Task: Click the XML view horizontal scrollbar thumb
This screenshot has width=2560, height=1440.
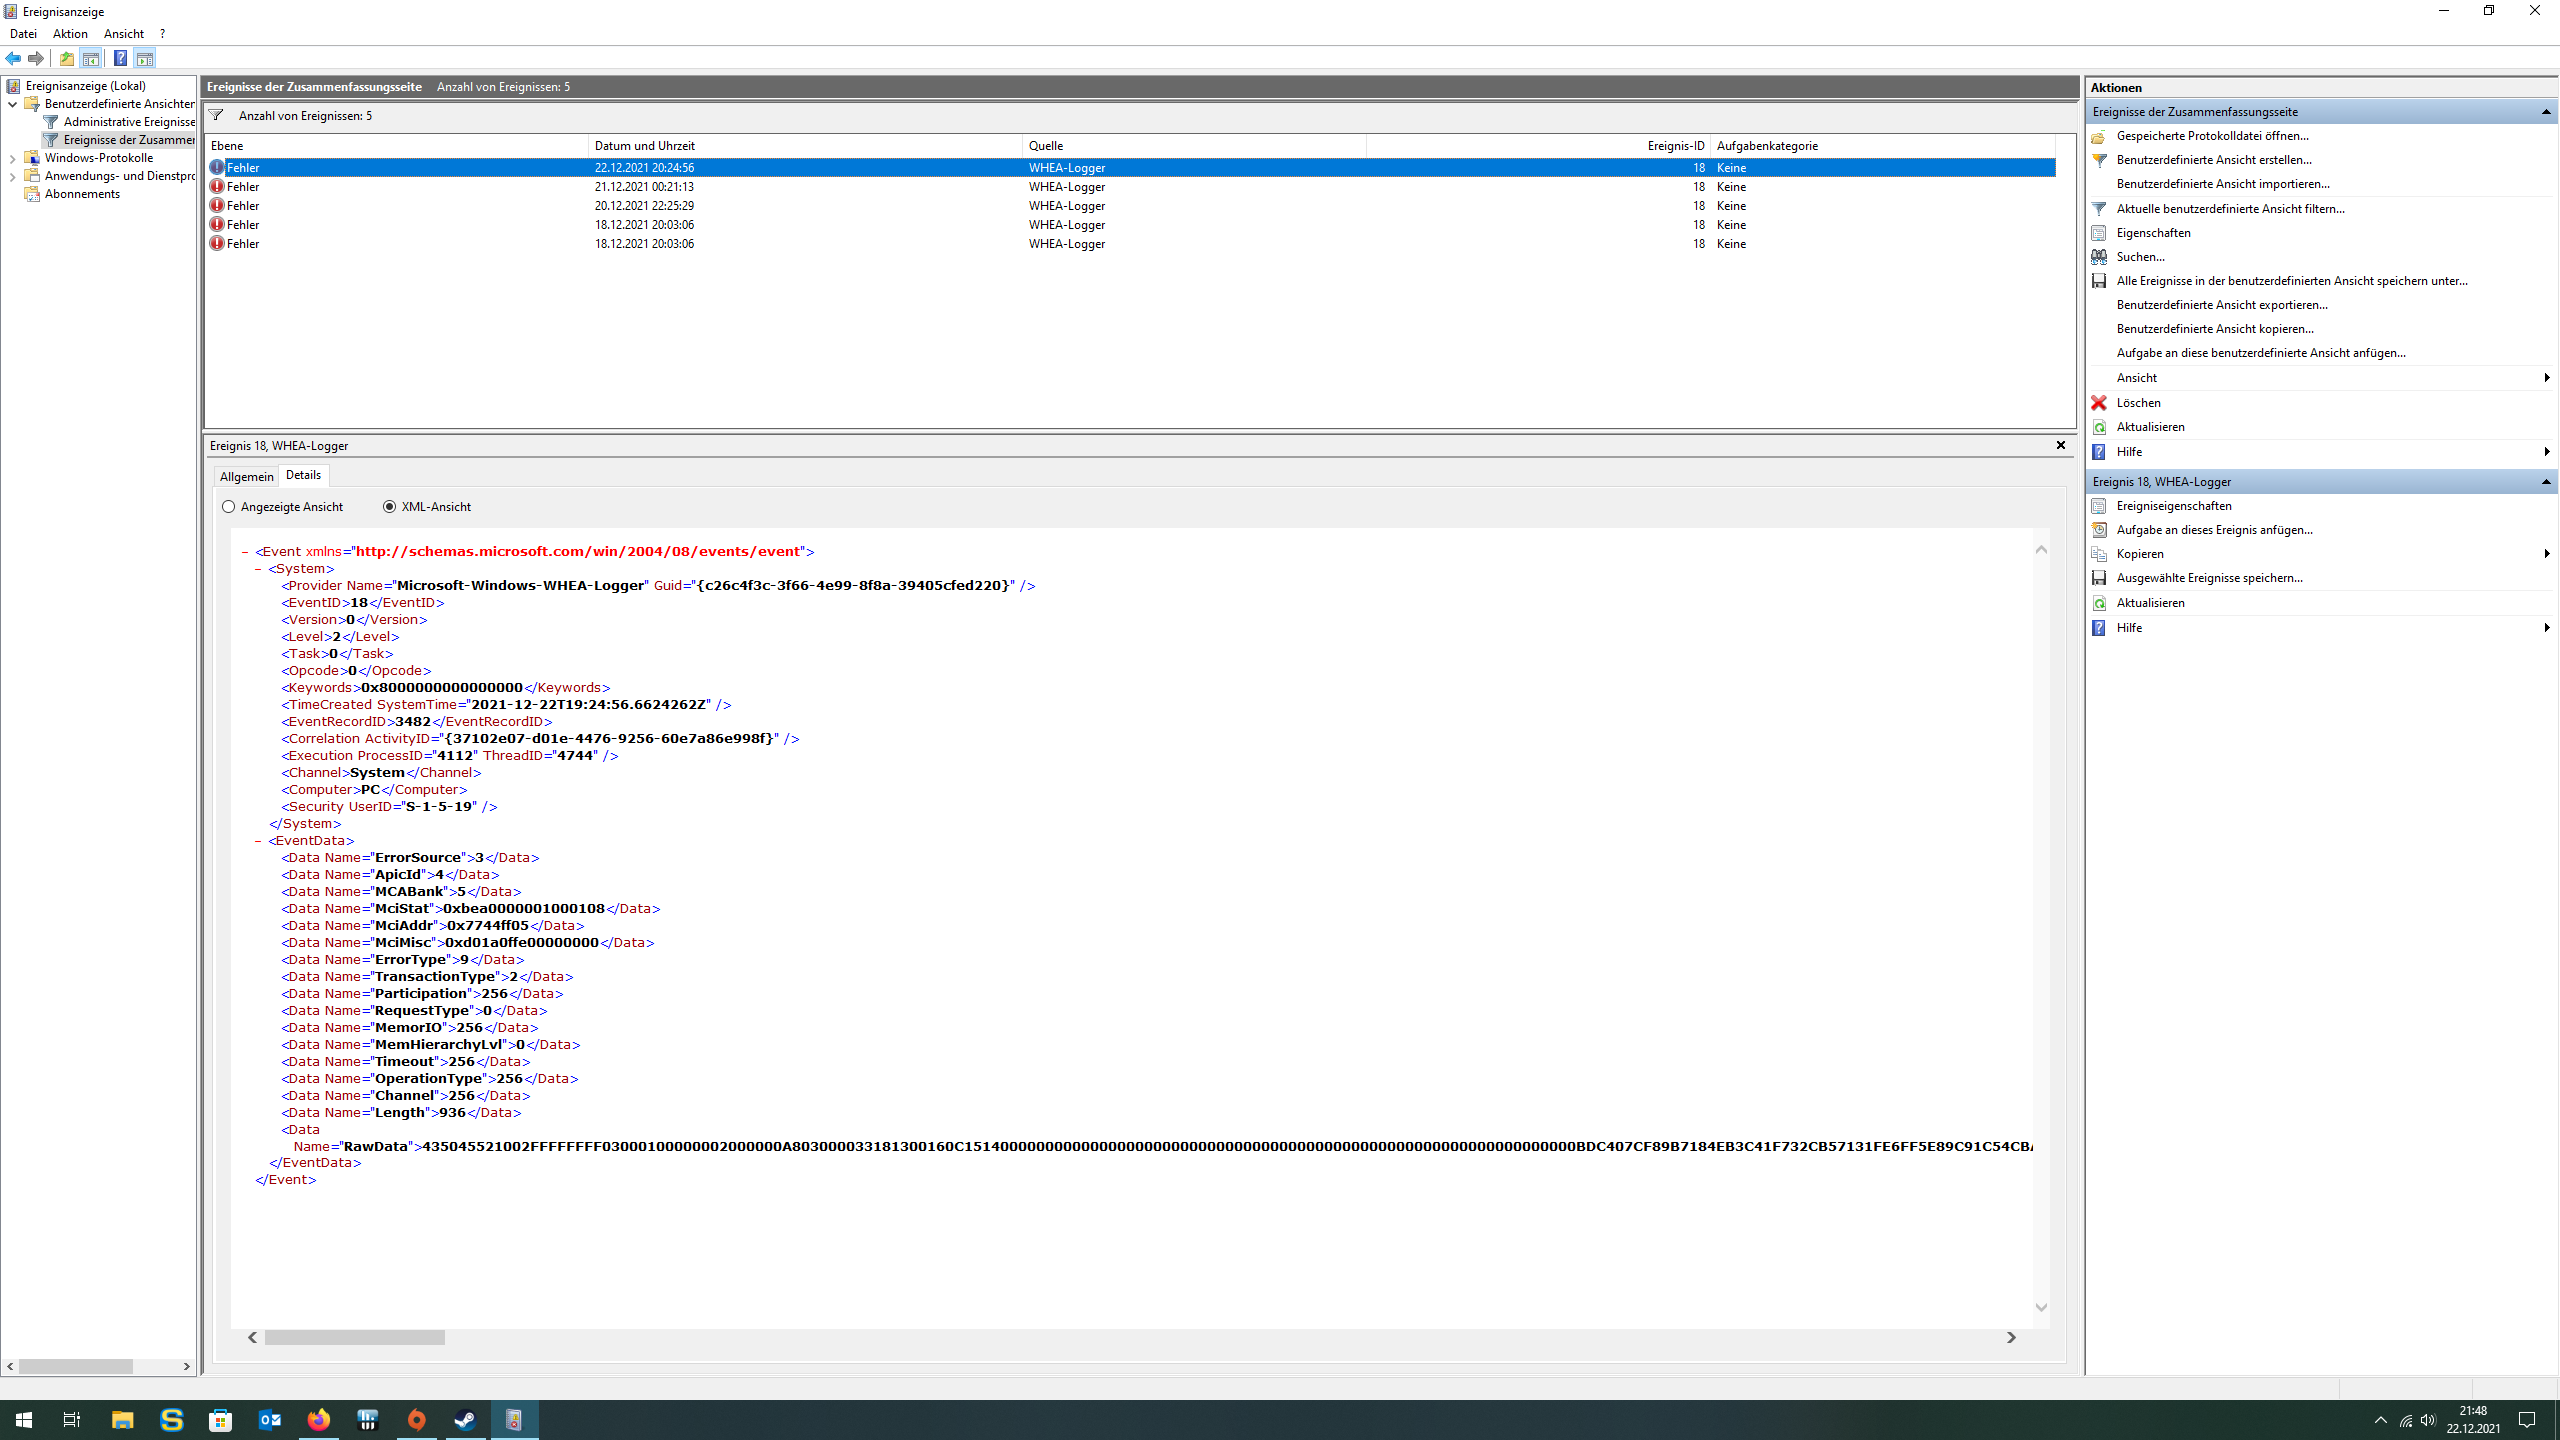Action: [x=354, y=1337]
